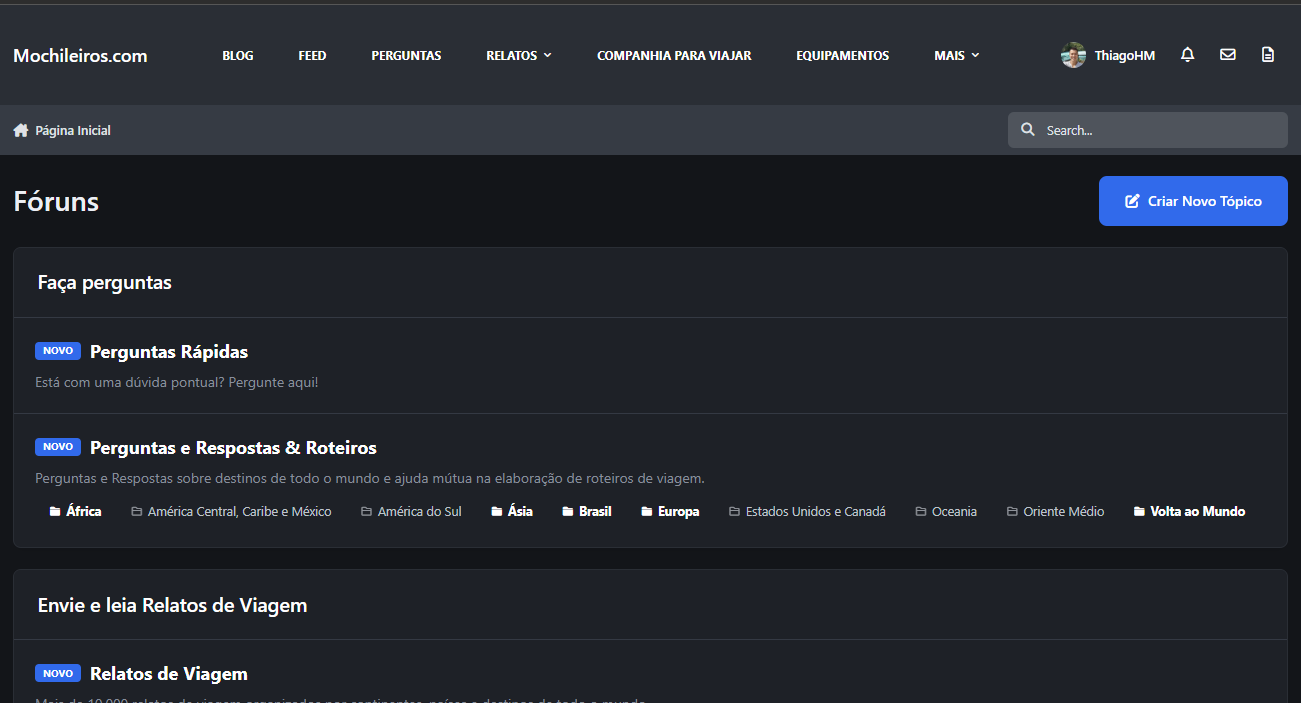
Task: Open the Perguntas Rápidas forum
Action: coord(168,352)
